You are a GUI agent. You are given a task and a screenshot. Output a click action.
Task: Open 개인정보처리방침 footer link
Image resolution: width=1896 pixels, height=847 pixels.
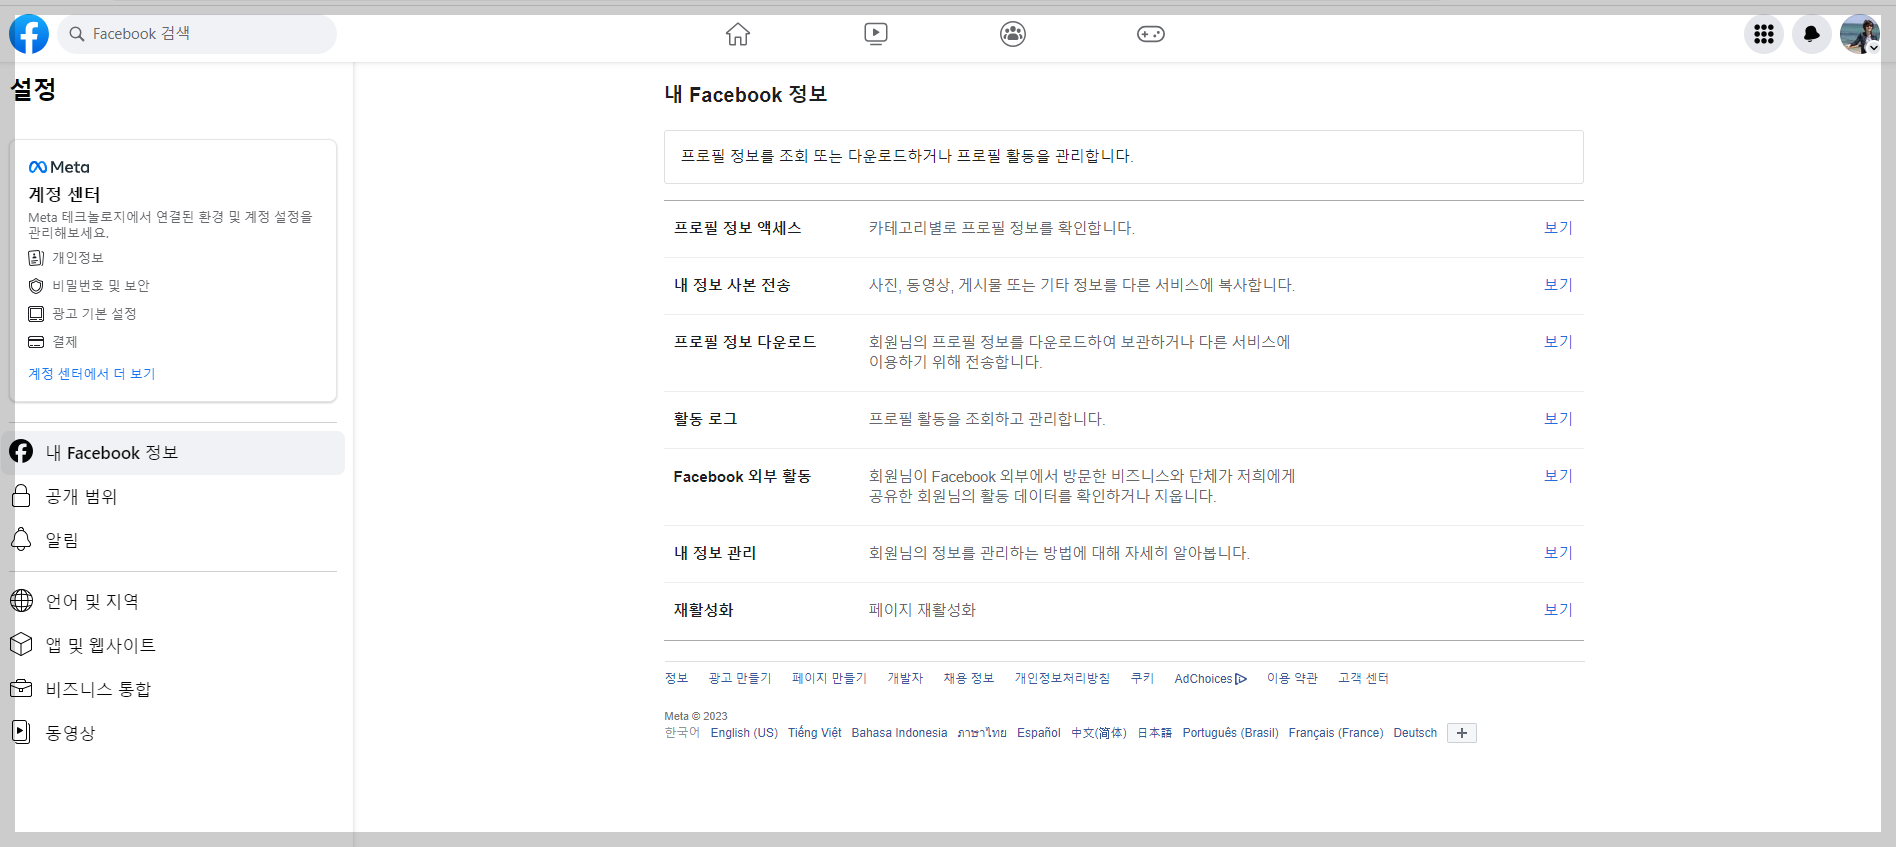[x=1062, y=678]
